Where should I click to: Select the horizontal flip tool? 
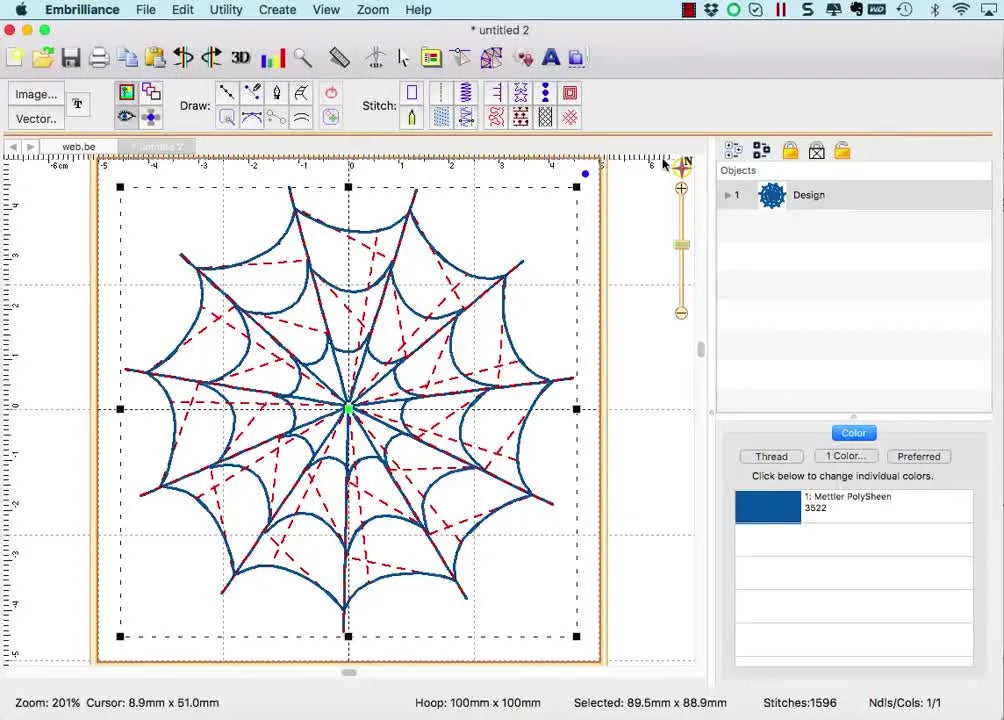coord(184,57)
